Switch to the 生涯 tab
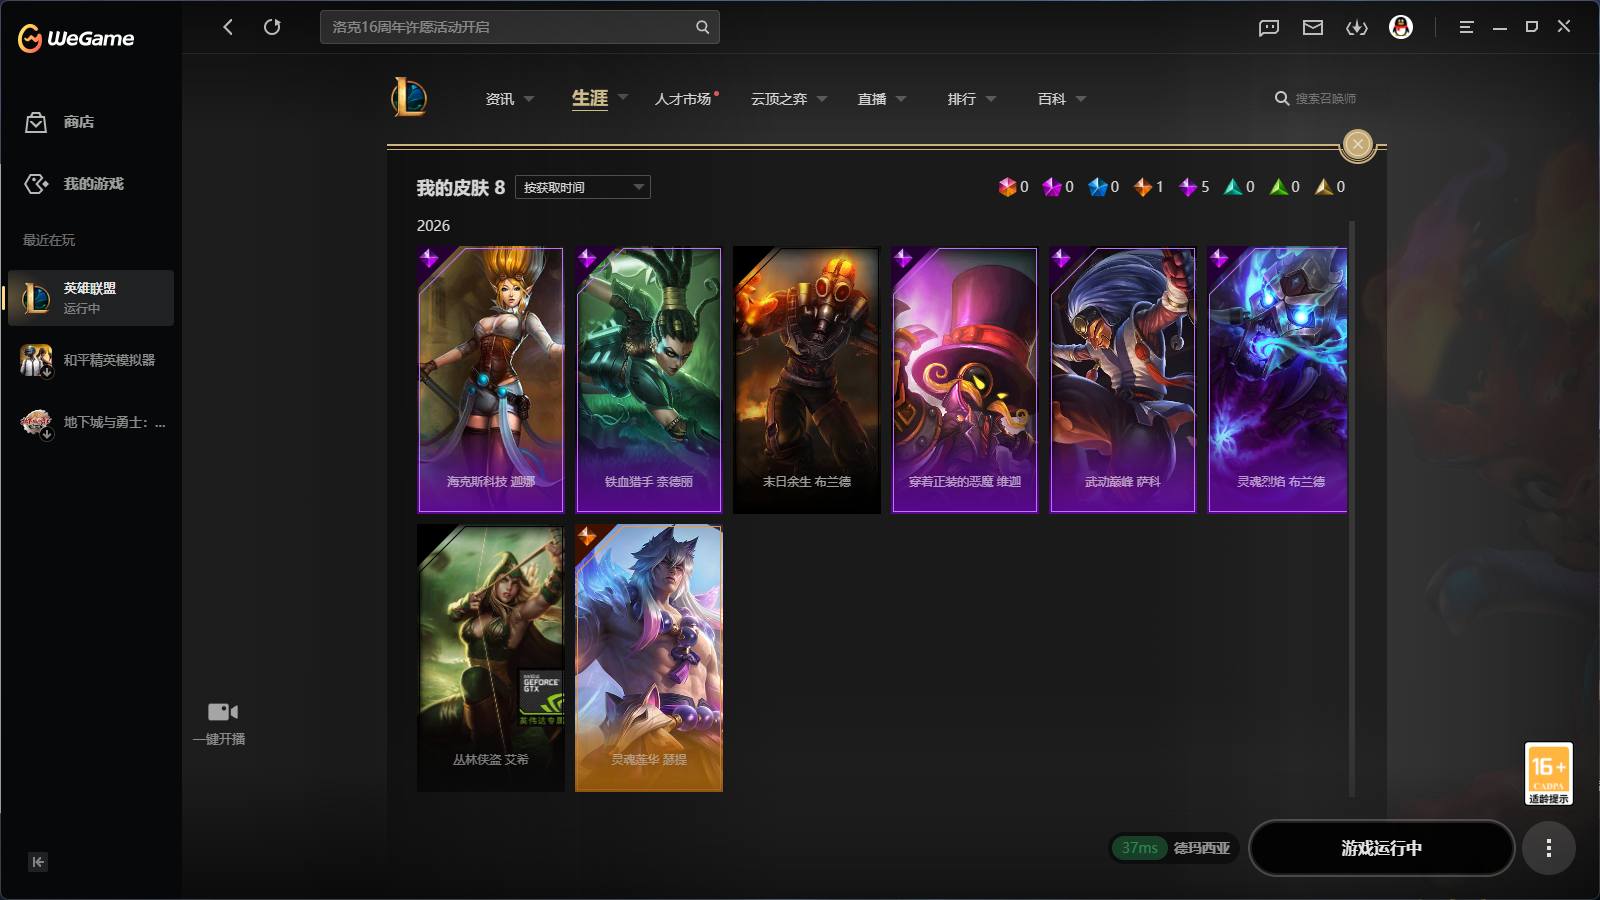 pyautogui.click(x=590, y=98)
